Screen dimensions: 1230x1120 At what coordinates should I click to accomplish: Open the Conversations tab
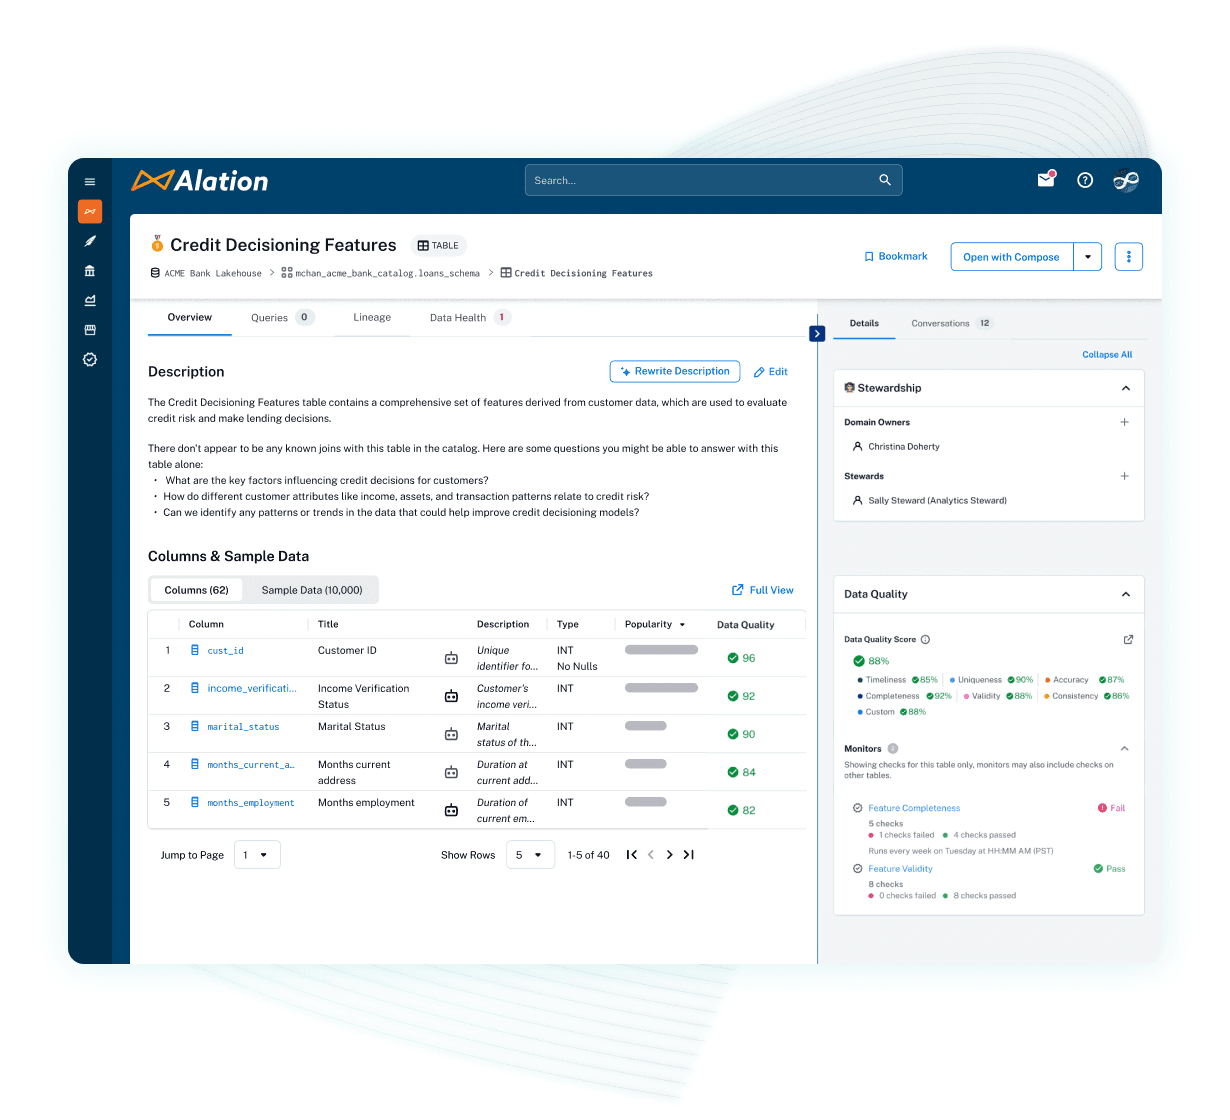[x=940, y=323]
